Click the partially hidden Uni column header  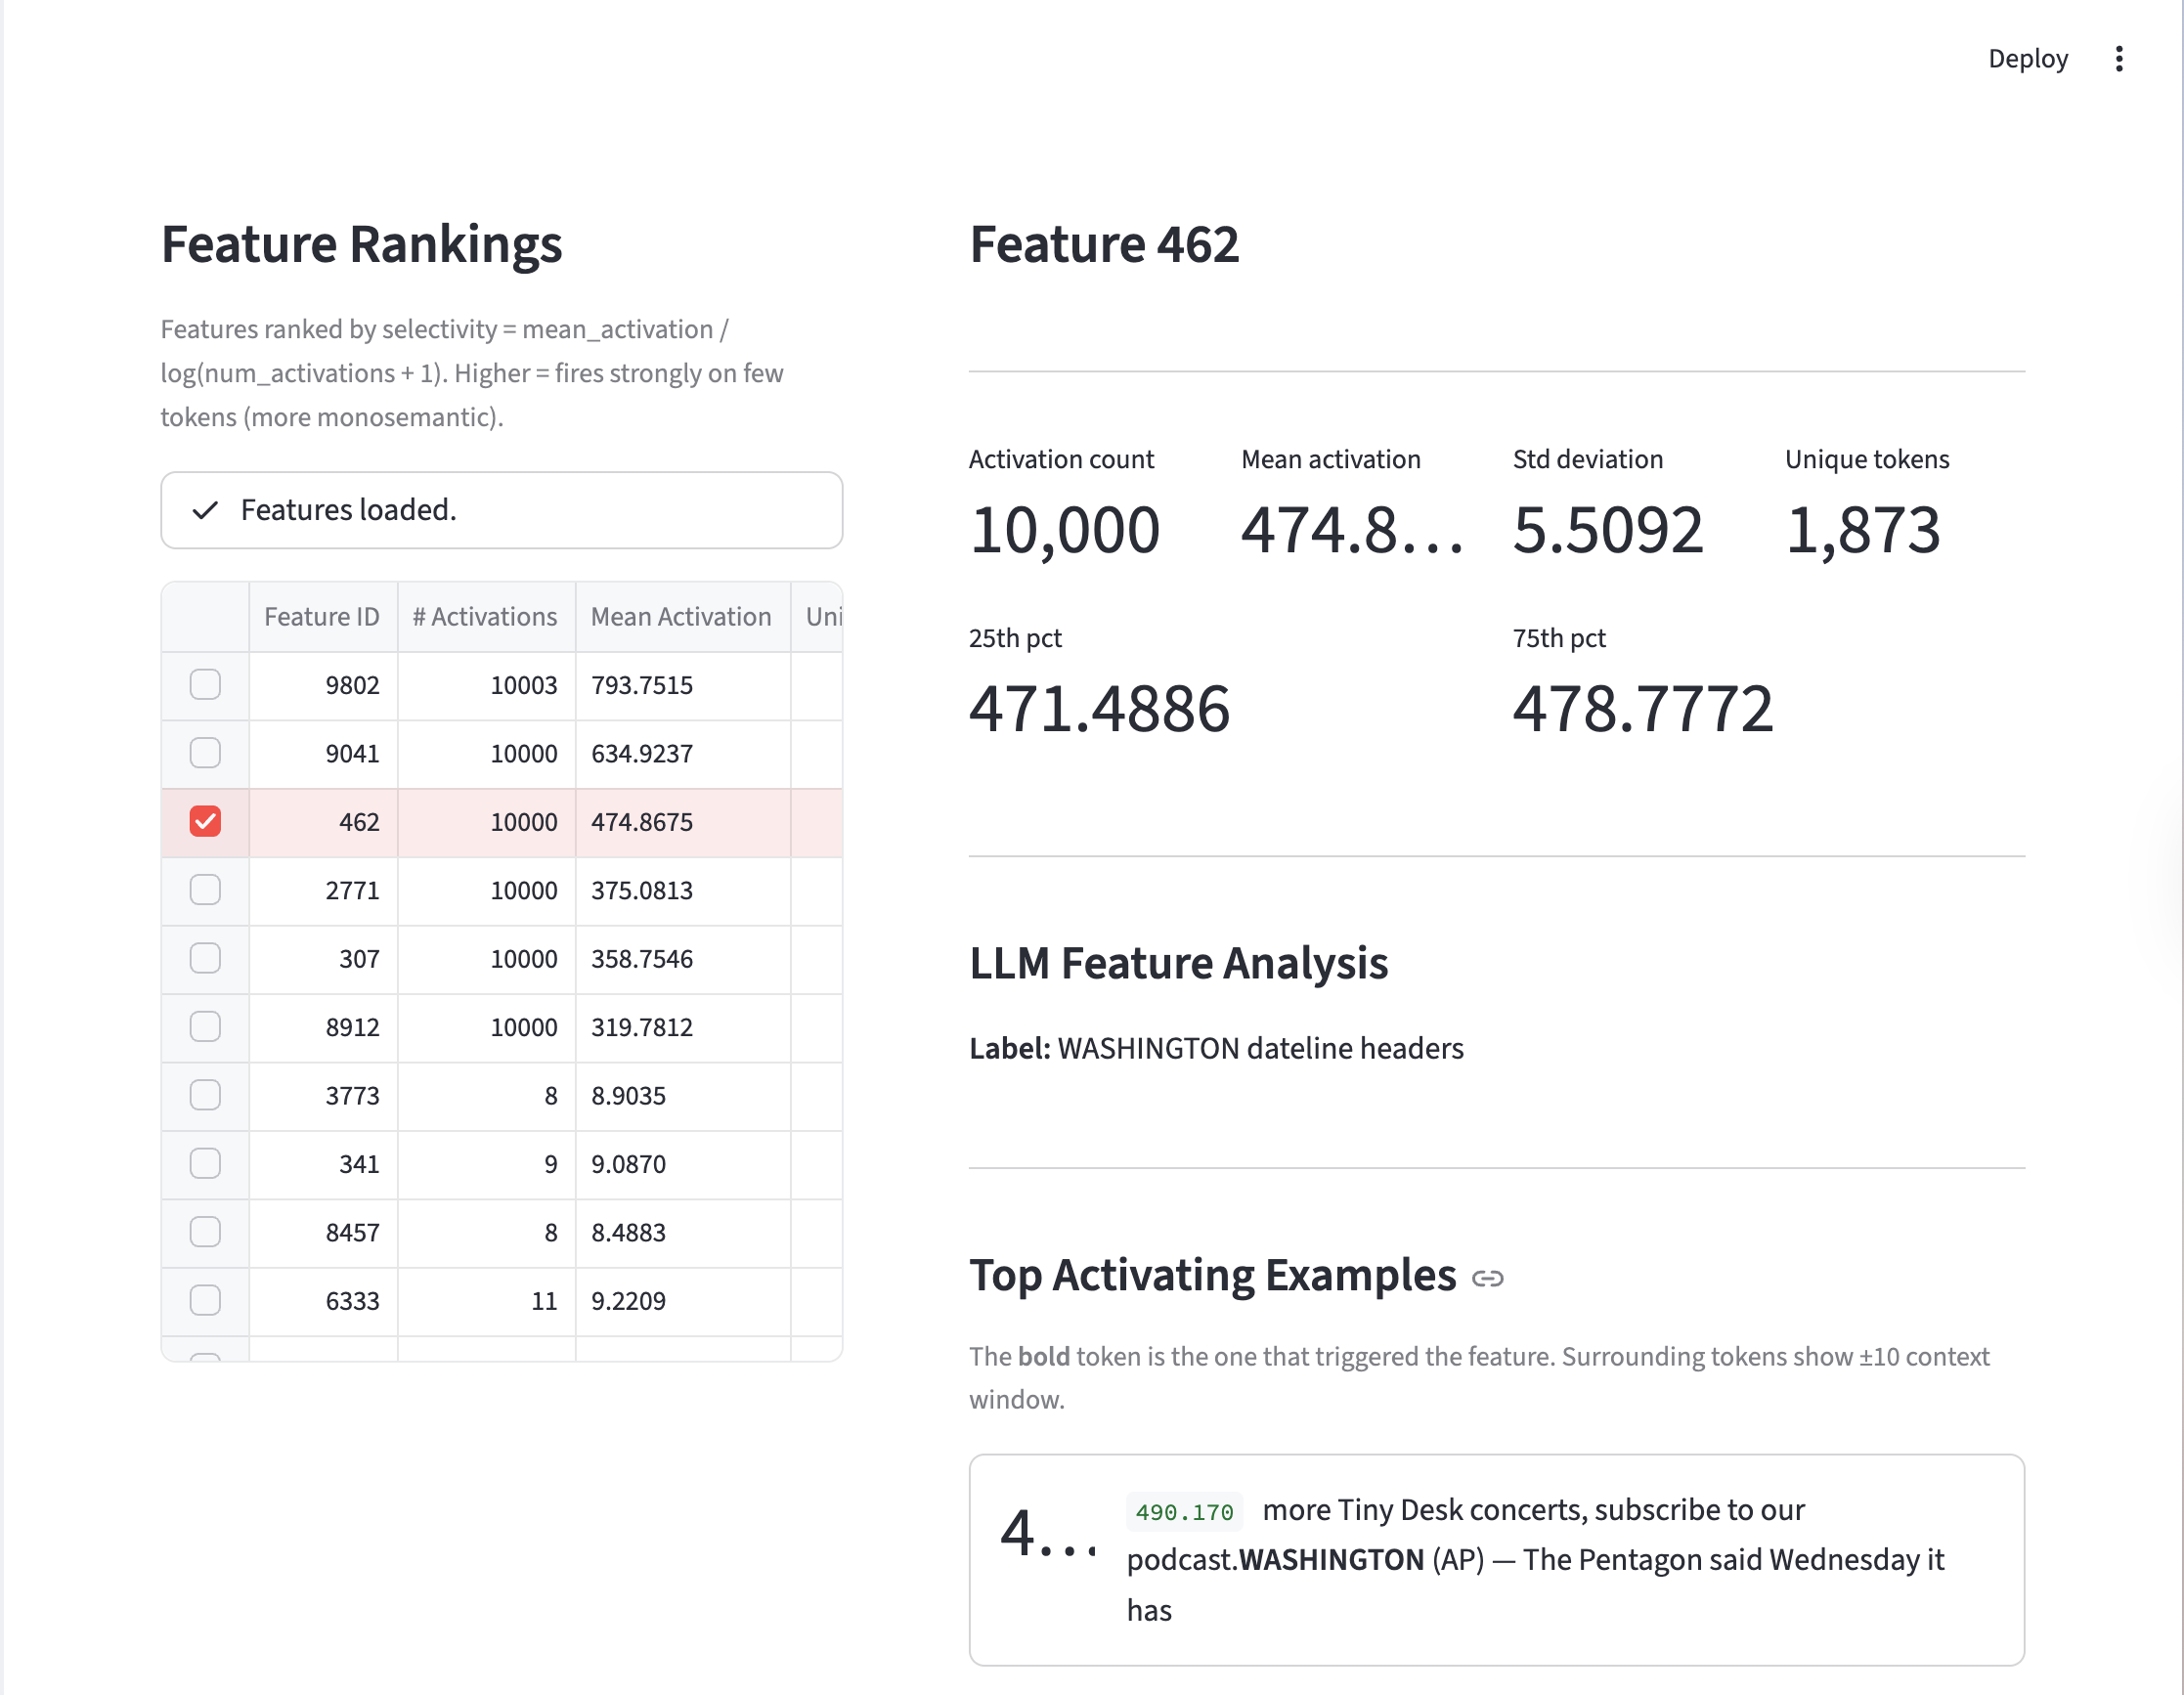[822, 617]
